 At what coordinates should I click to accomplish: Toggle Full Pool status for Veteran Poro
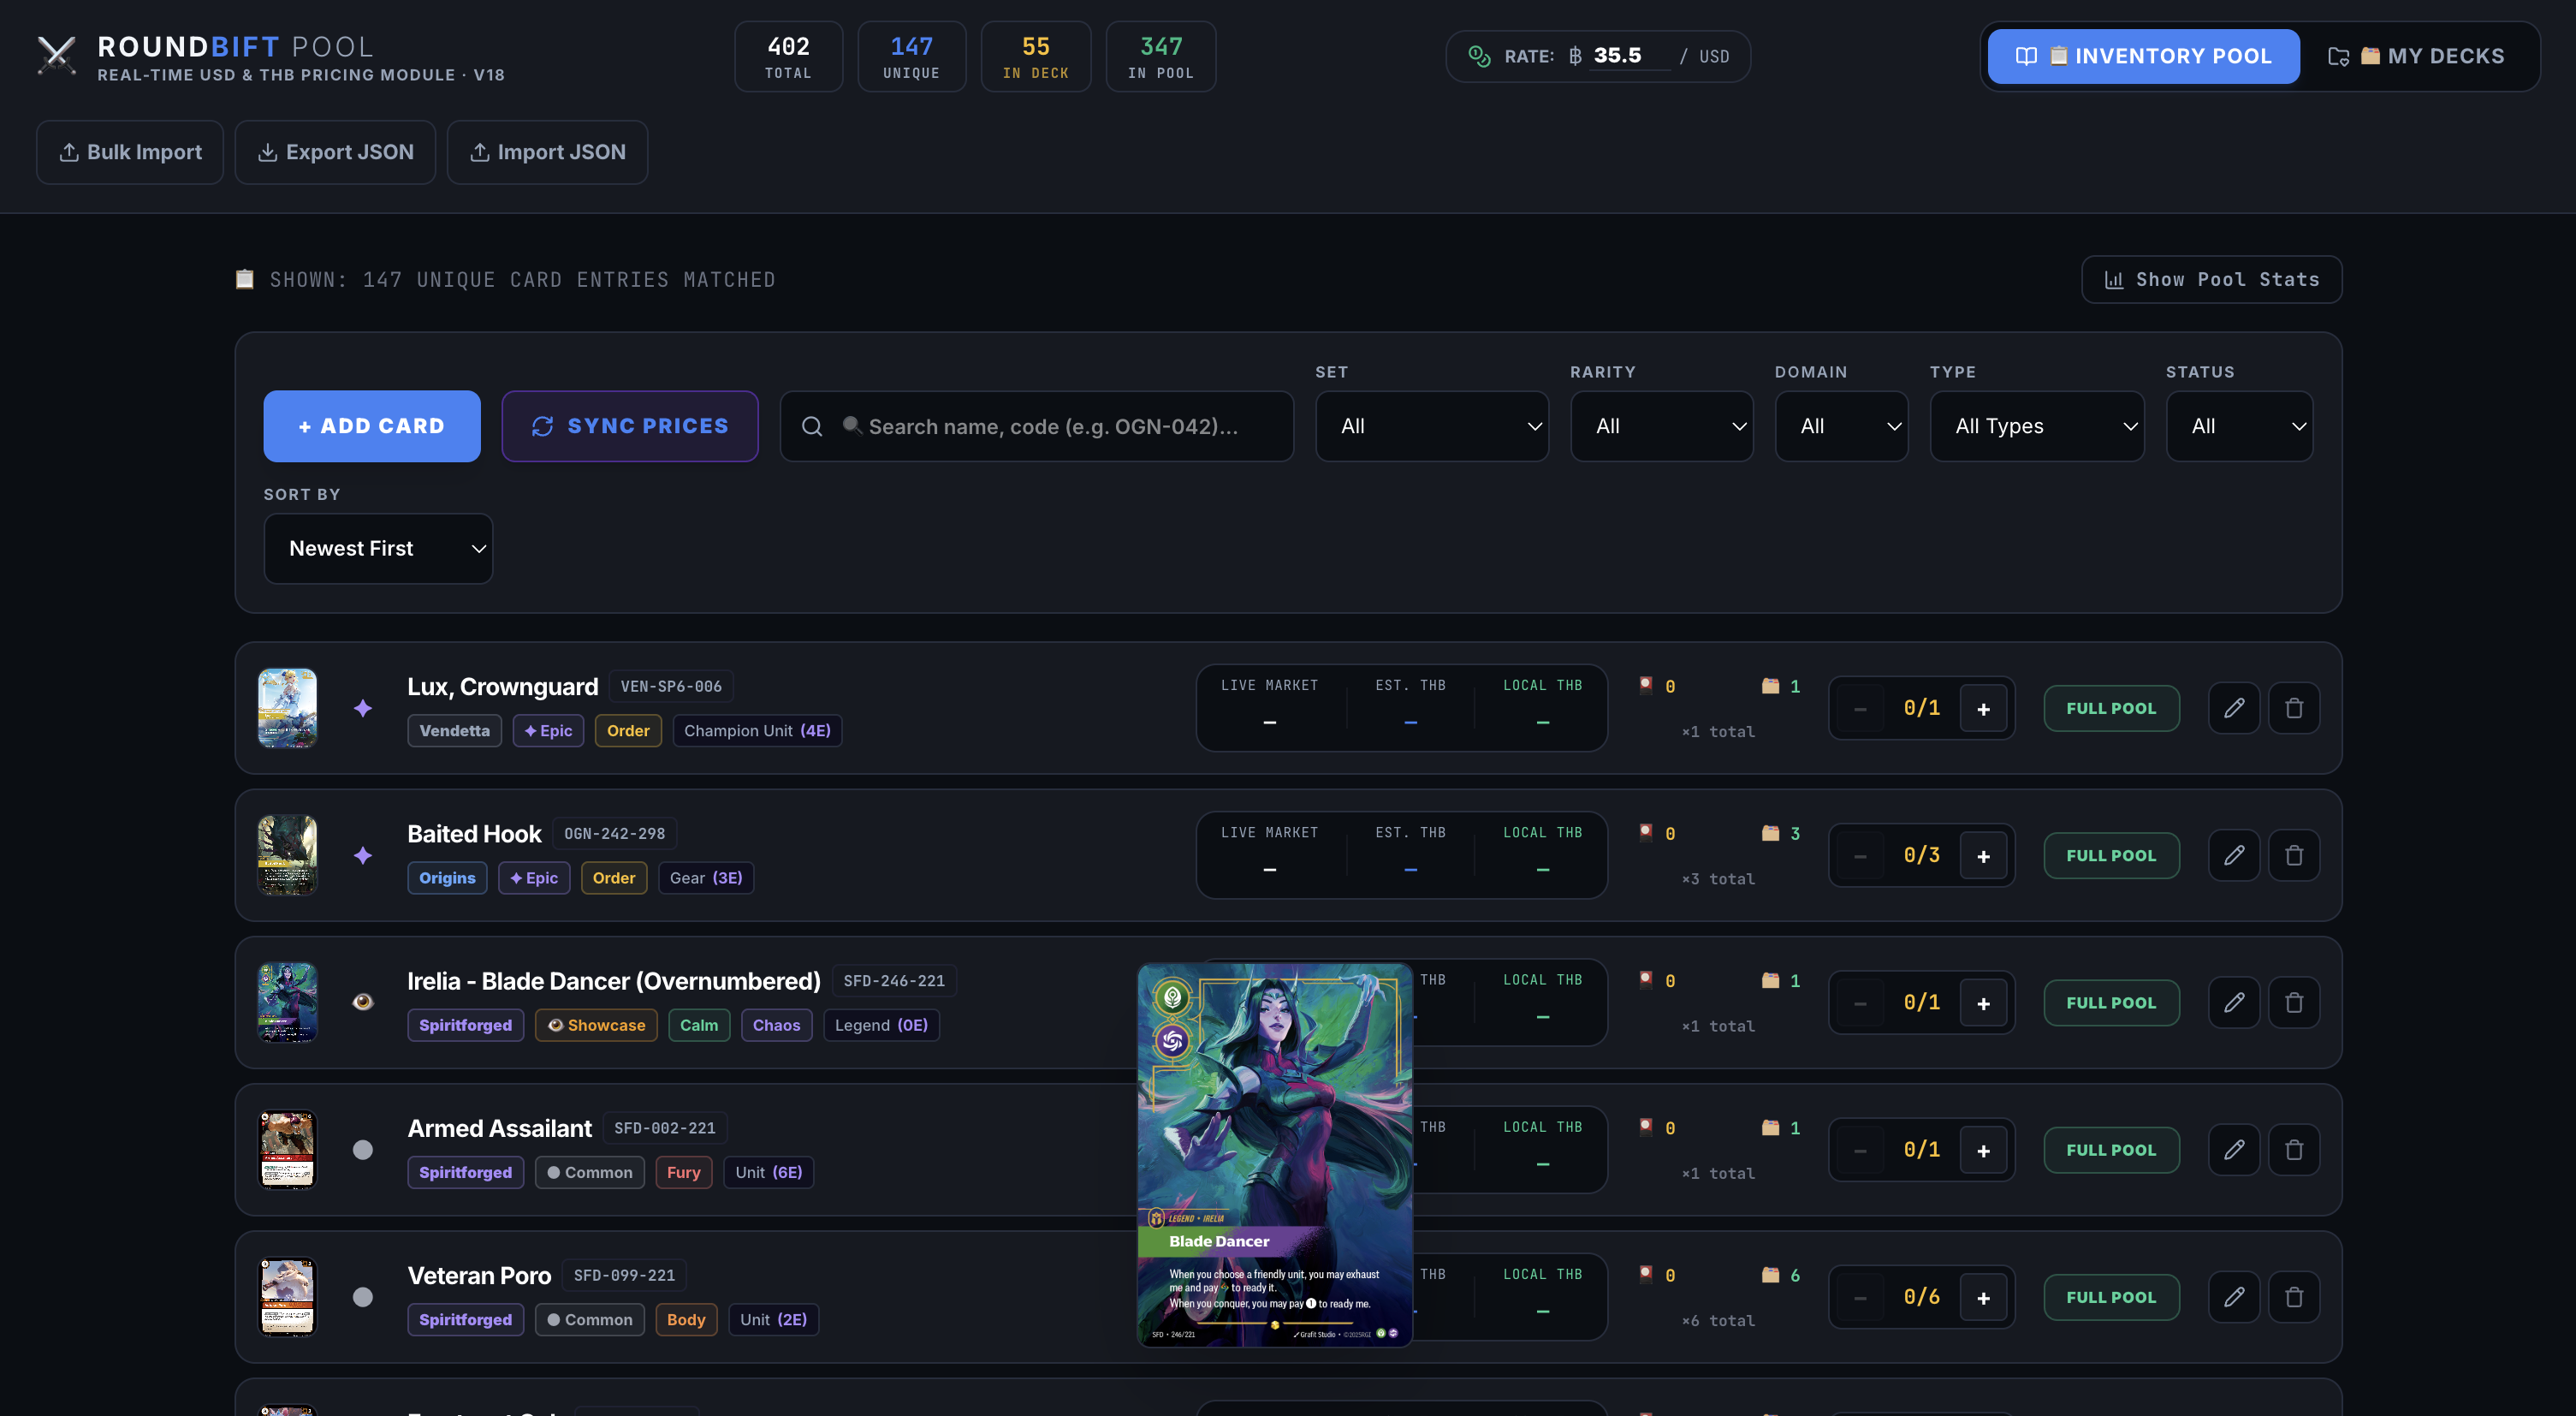click(2111, 1297)
